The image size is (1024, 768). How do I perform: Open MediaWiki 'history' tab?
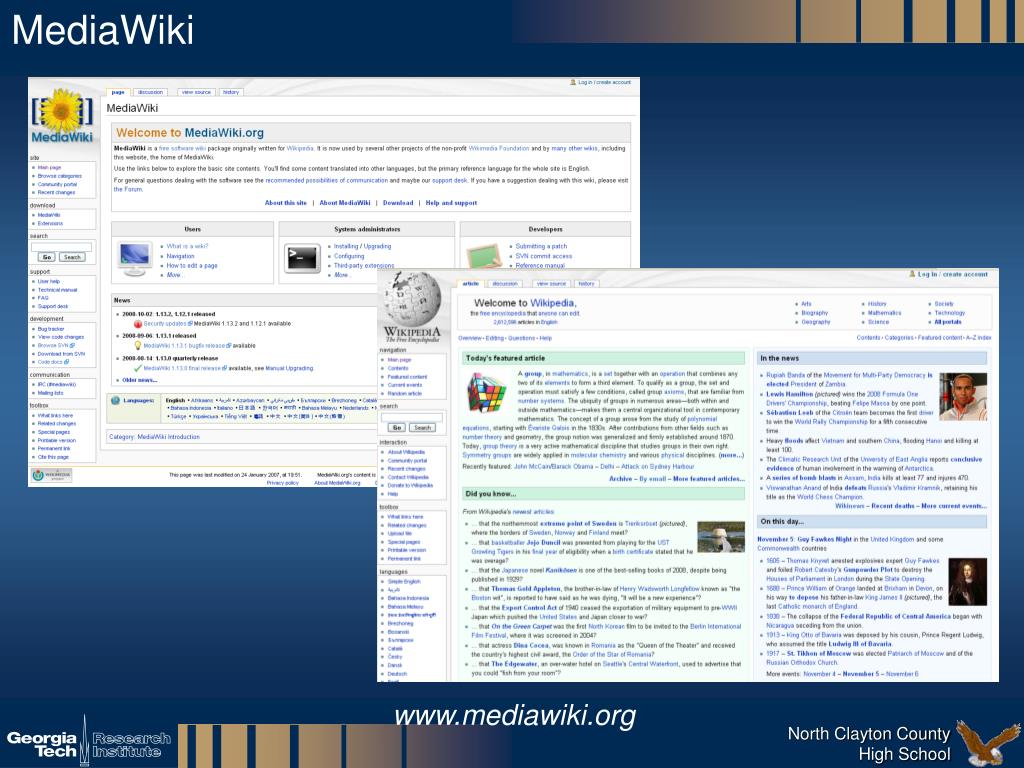tap(231, 92)
